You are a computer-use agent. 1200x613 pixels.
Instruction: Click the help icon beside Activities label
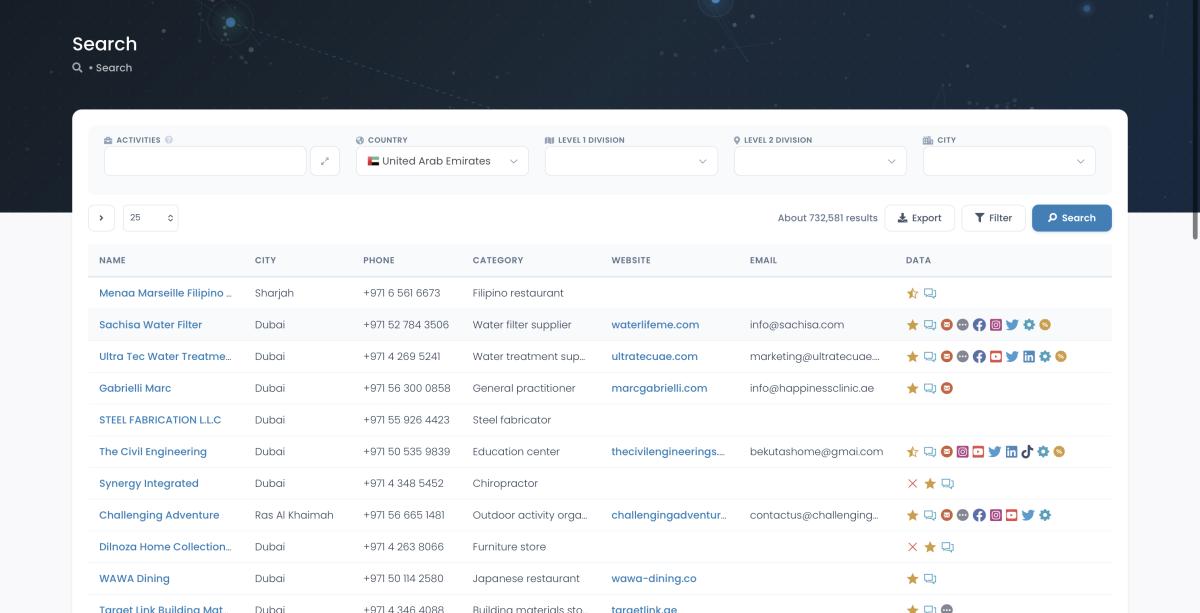(169, 140)
